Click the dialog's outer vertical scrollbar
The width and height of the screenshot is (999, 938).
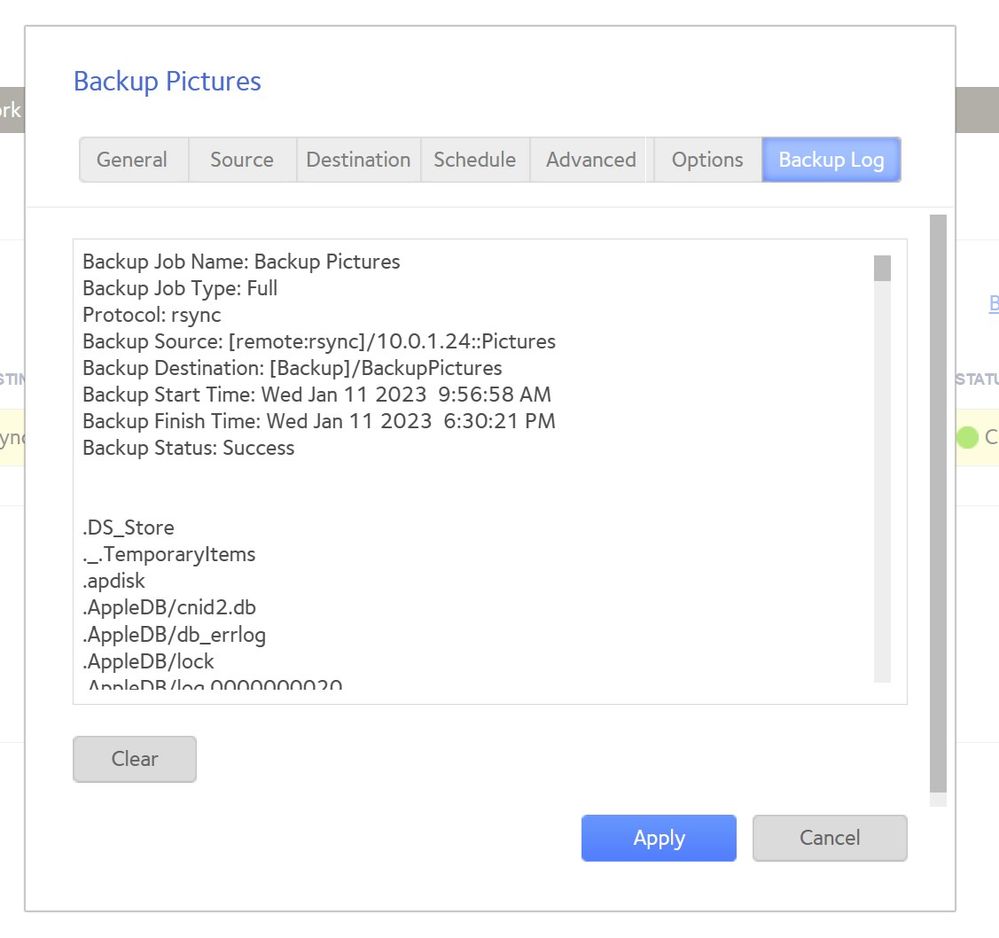(938, 500)
